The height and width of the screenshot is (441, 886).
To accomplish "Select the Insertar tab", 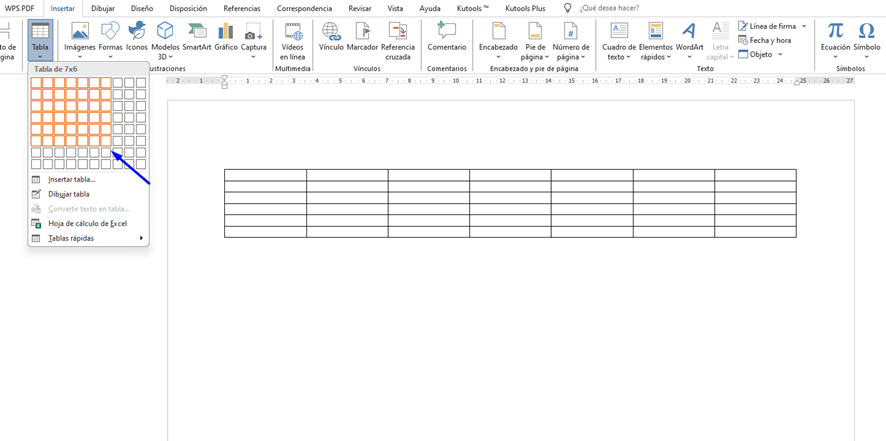I will click(x=62, y=8).
